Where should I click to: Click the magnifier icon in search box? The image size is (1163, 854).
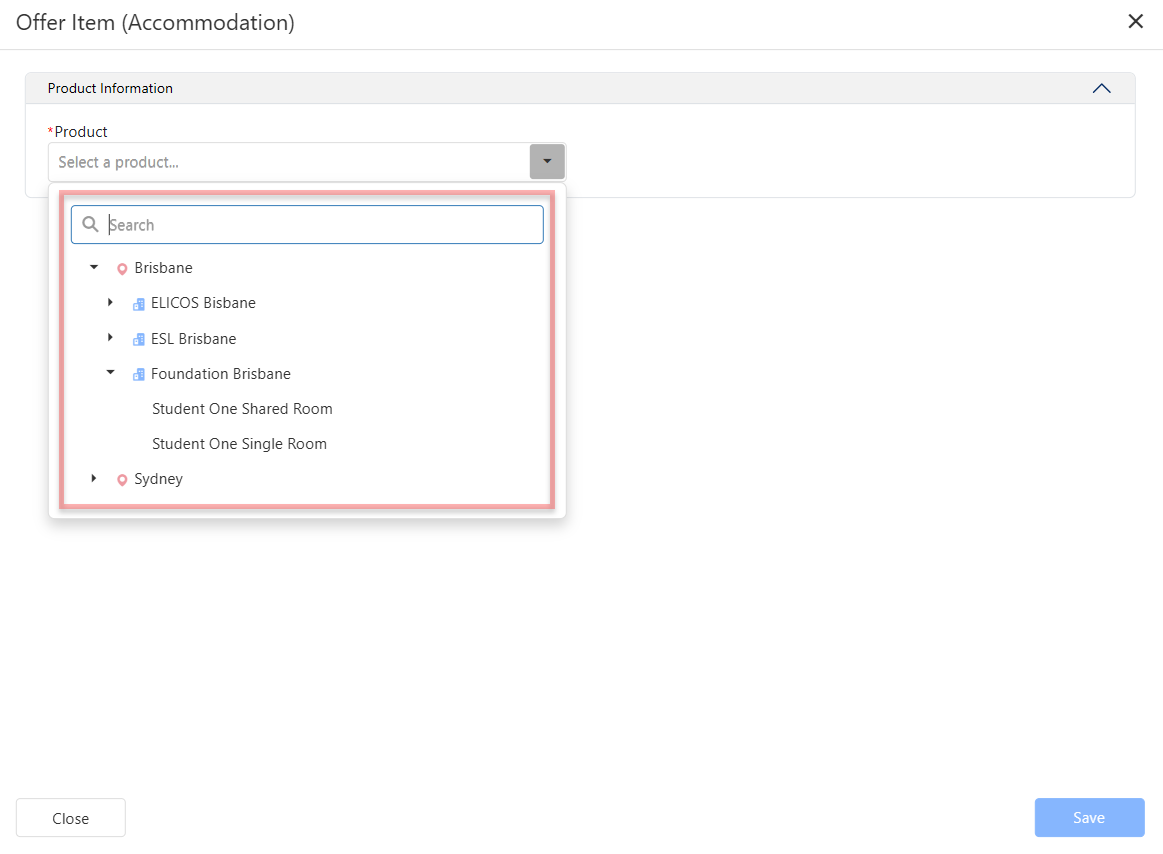point(91,225)
